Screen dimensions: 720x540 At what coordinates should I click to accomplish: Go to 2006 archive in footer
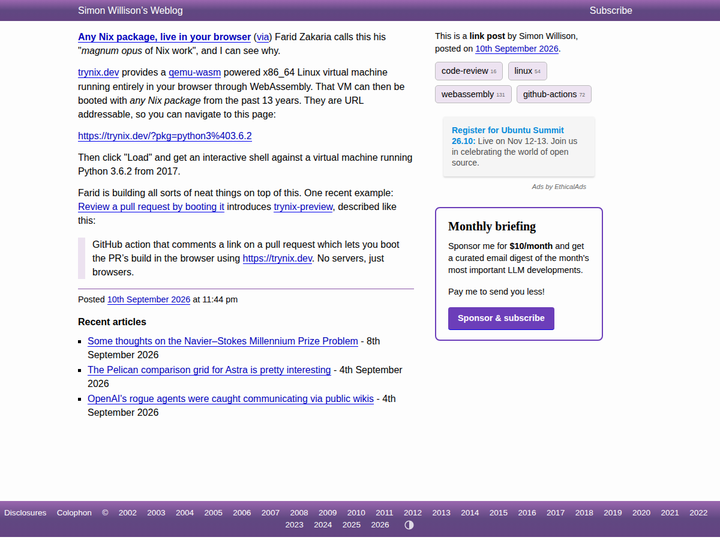pos(242,512)
